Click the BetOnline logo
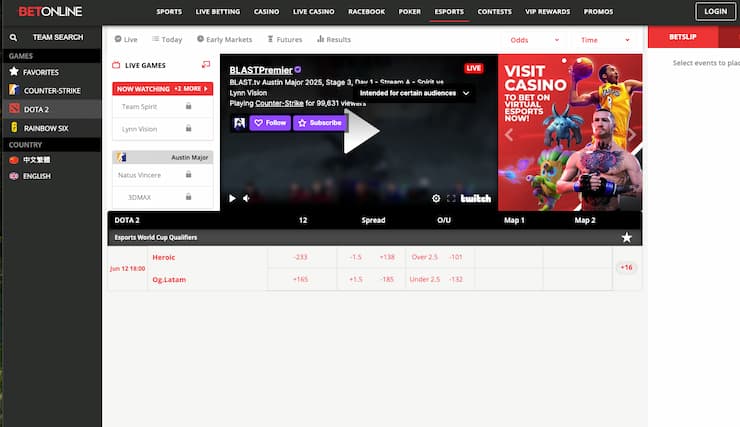 coord(50,11)
